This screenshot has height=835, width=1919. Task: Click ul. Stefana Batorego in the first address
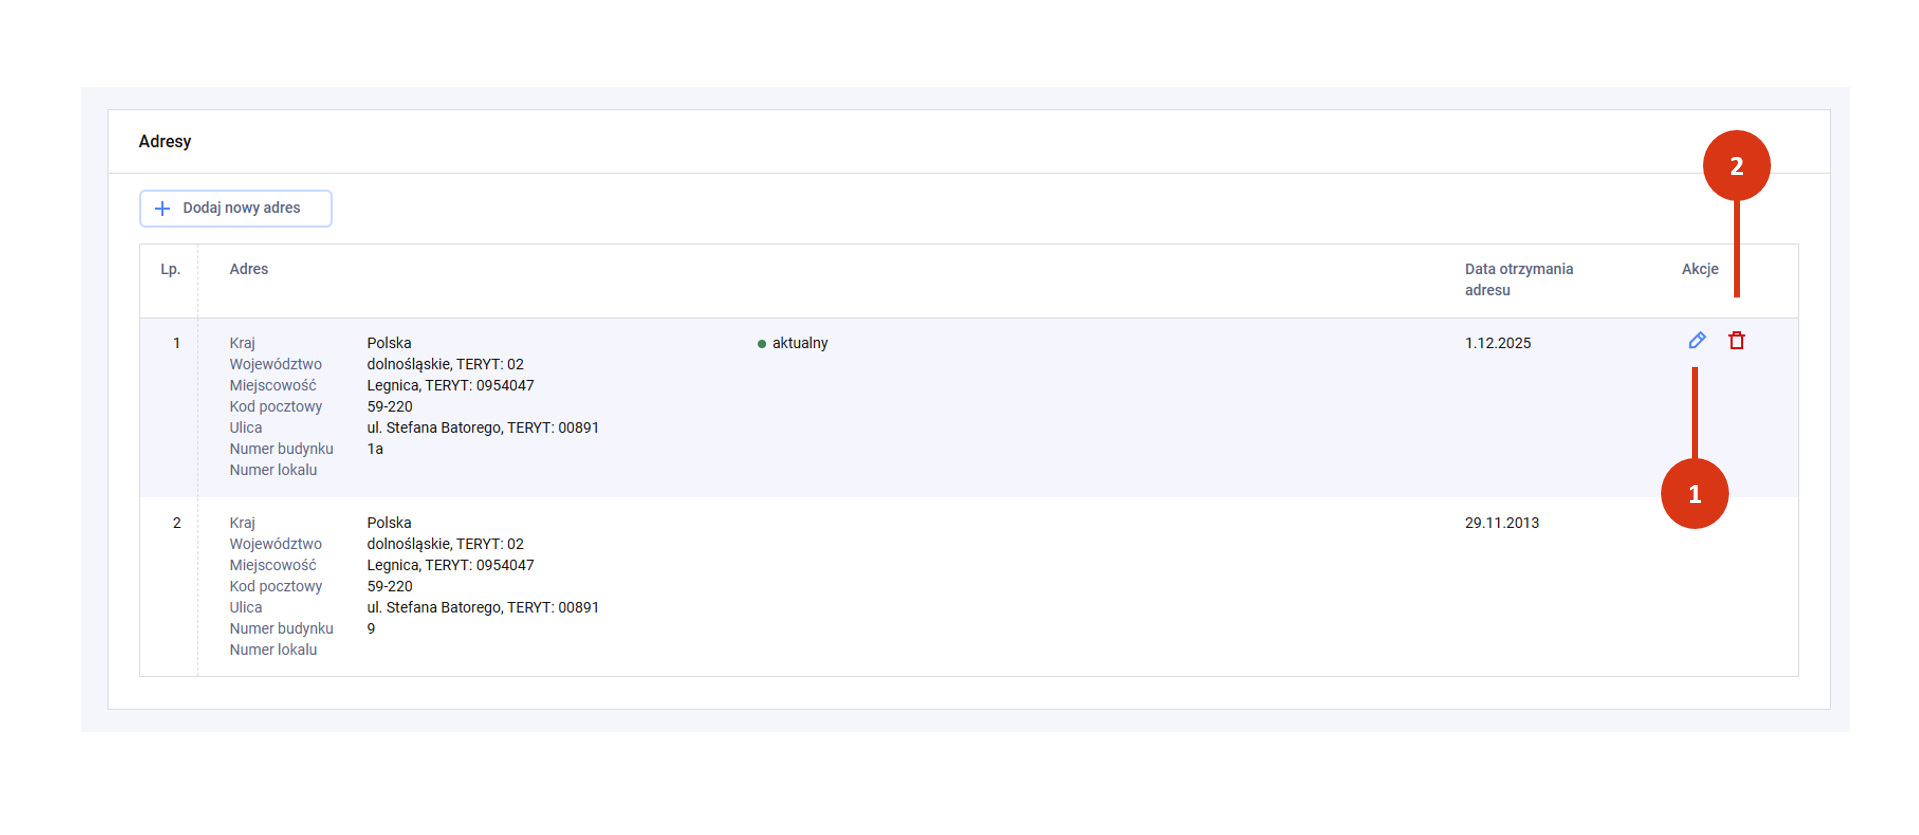point(482,428)
